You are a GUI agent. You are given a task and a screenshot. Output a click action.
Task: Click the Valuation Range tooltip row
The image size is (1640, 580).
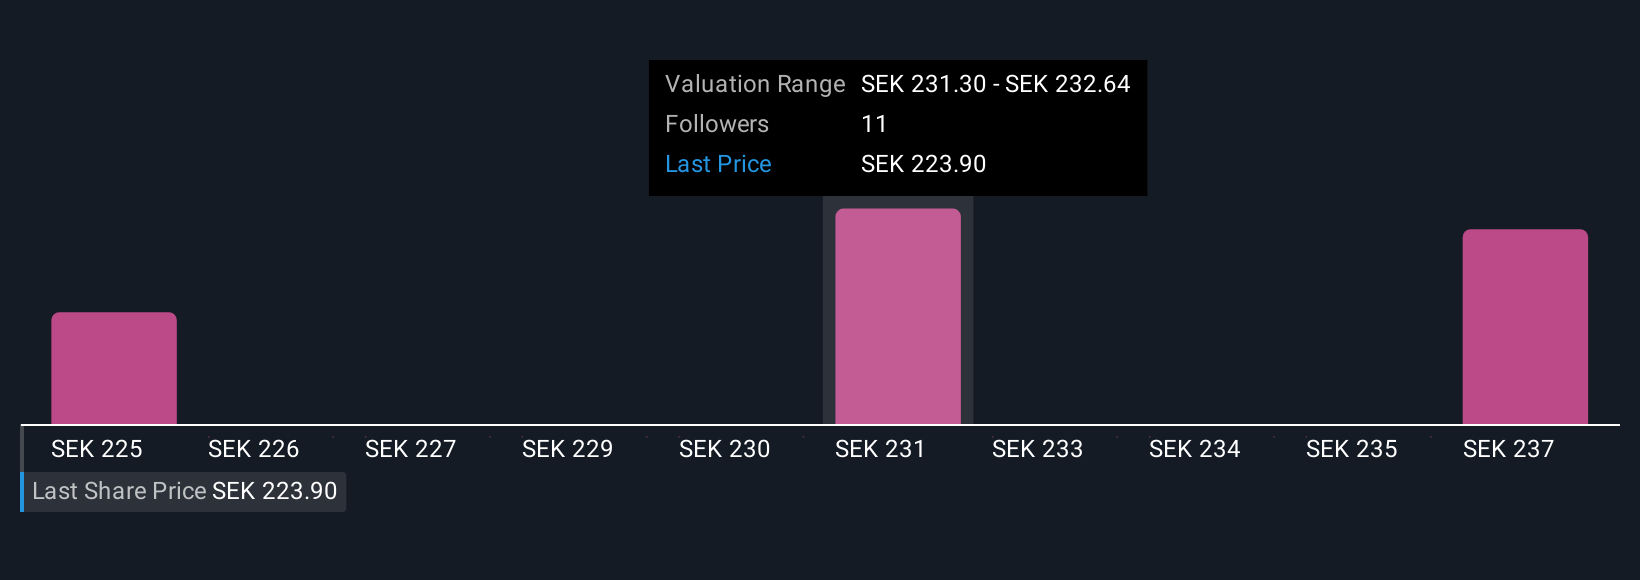point(898,84)
